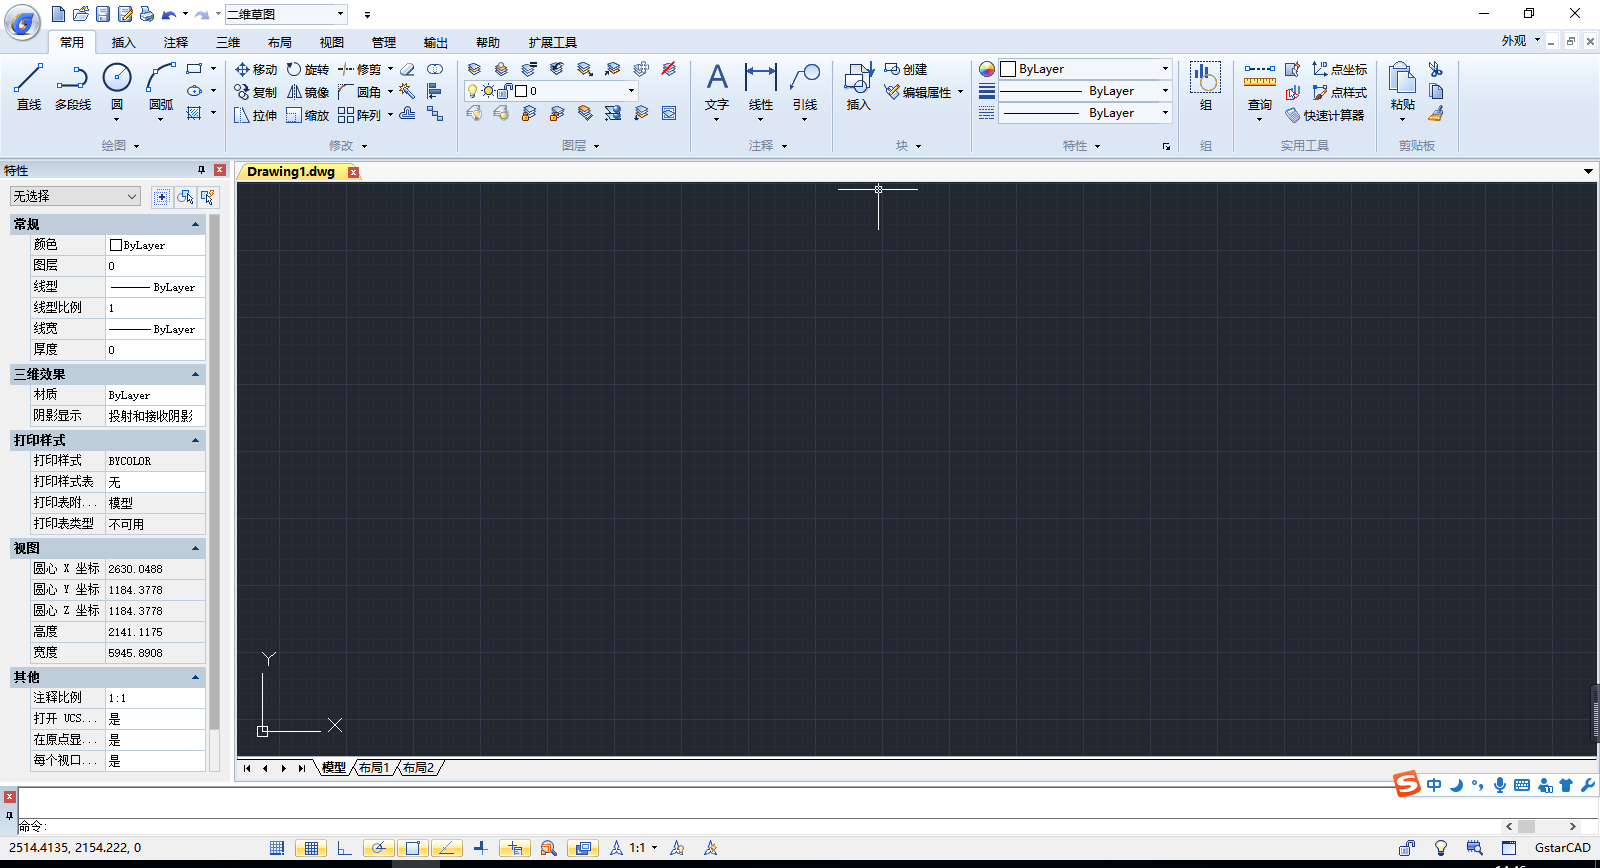Collapse the 视图 section

pos(195,548)
